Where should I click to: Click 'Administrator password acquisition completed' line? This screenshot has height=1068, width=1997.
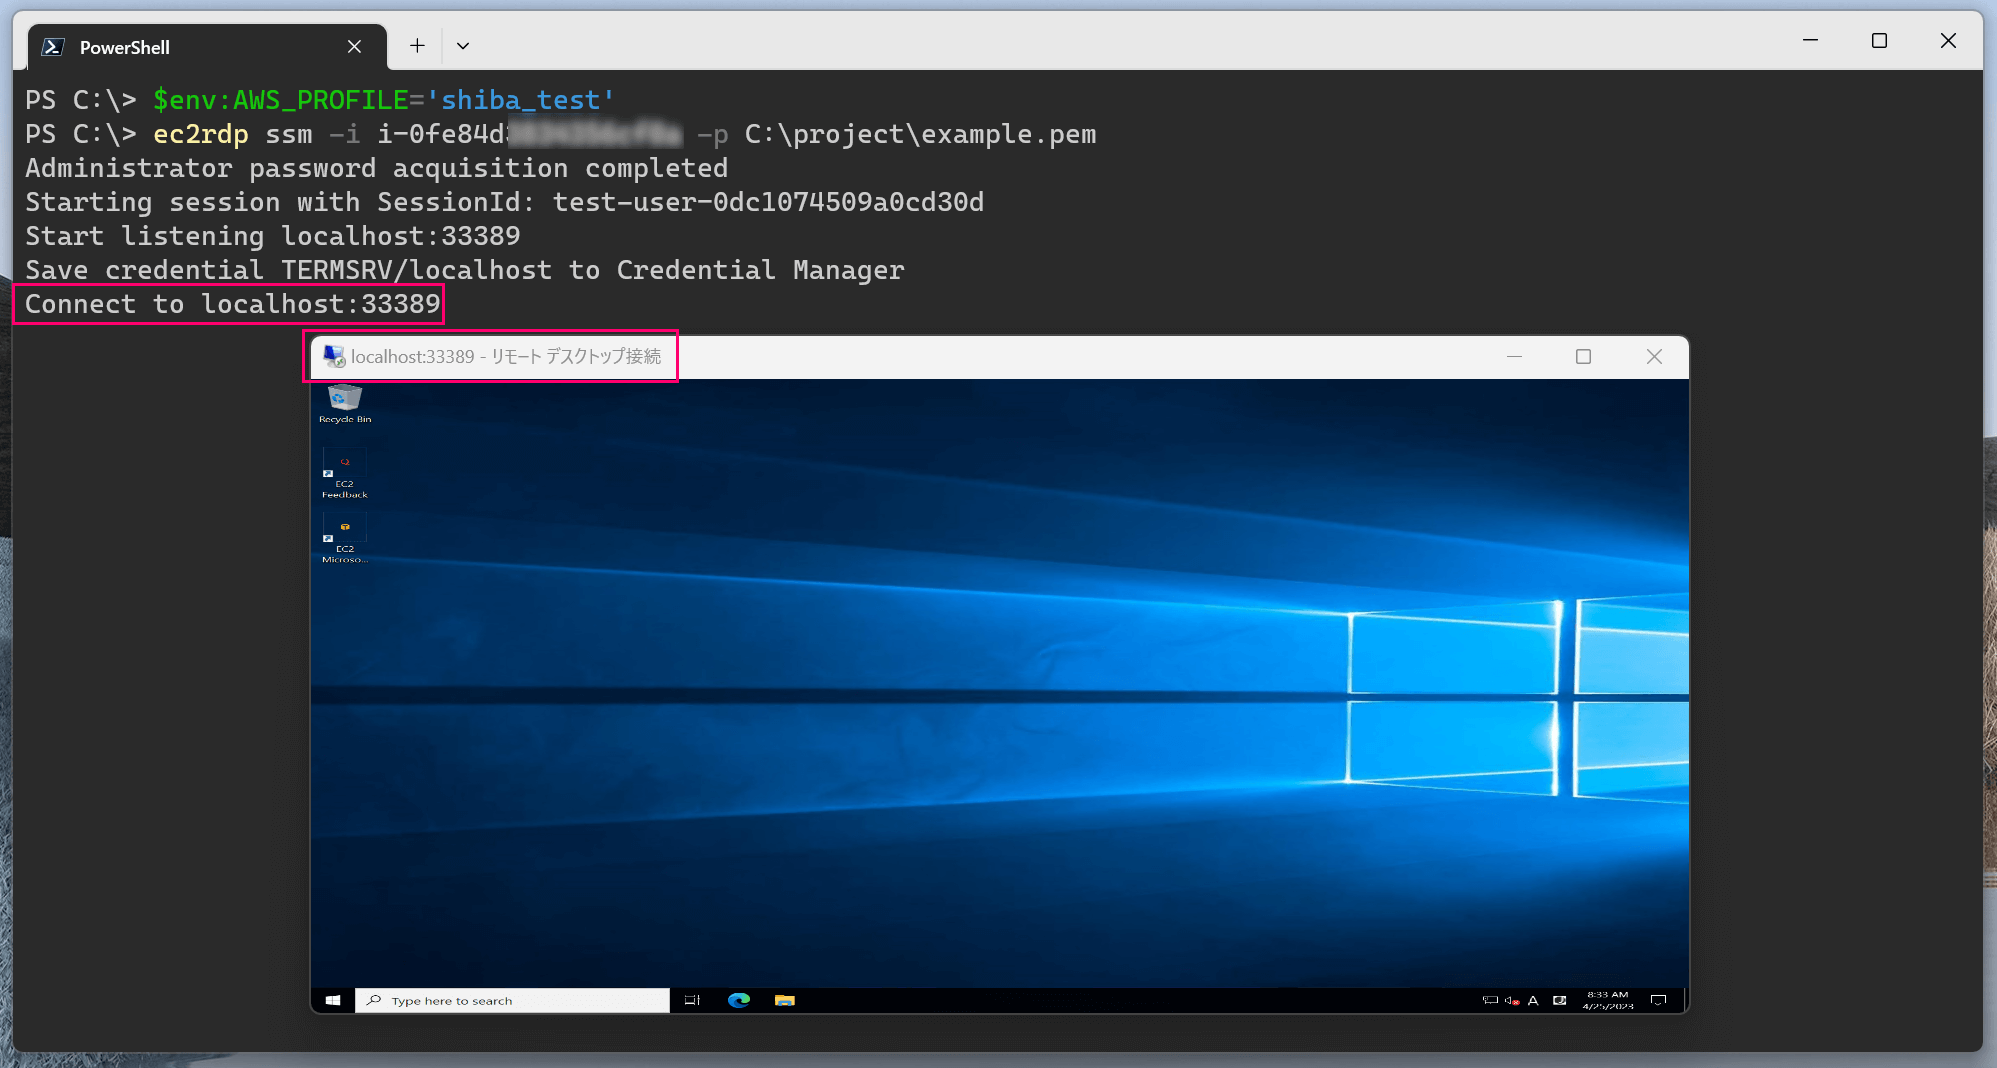tap(376, 168)
